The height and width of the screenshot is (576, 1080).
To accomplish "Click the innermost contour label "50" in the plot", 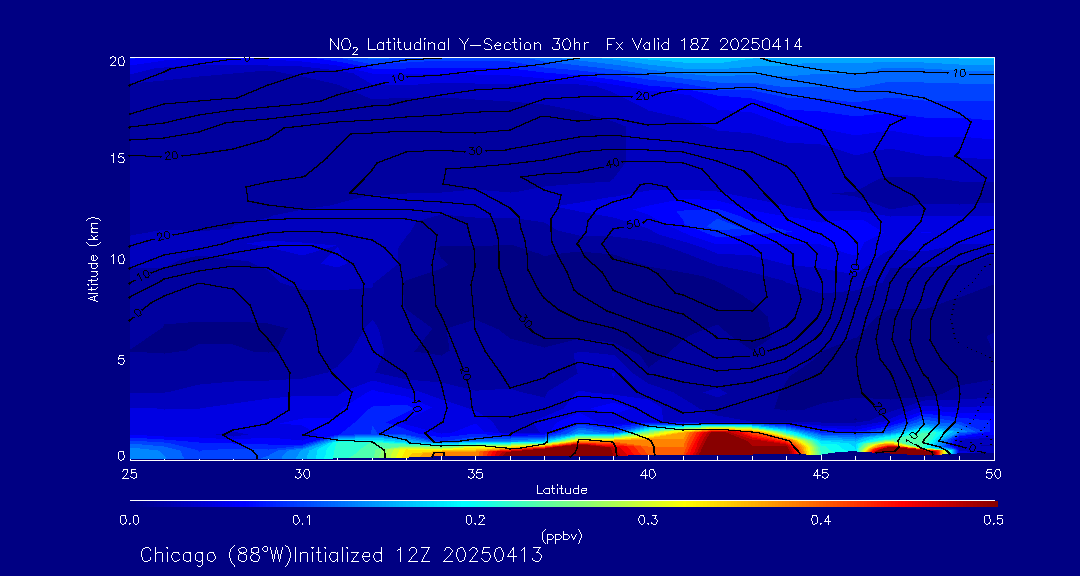I will (633, 224).
